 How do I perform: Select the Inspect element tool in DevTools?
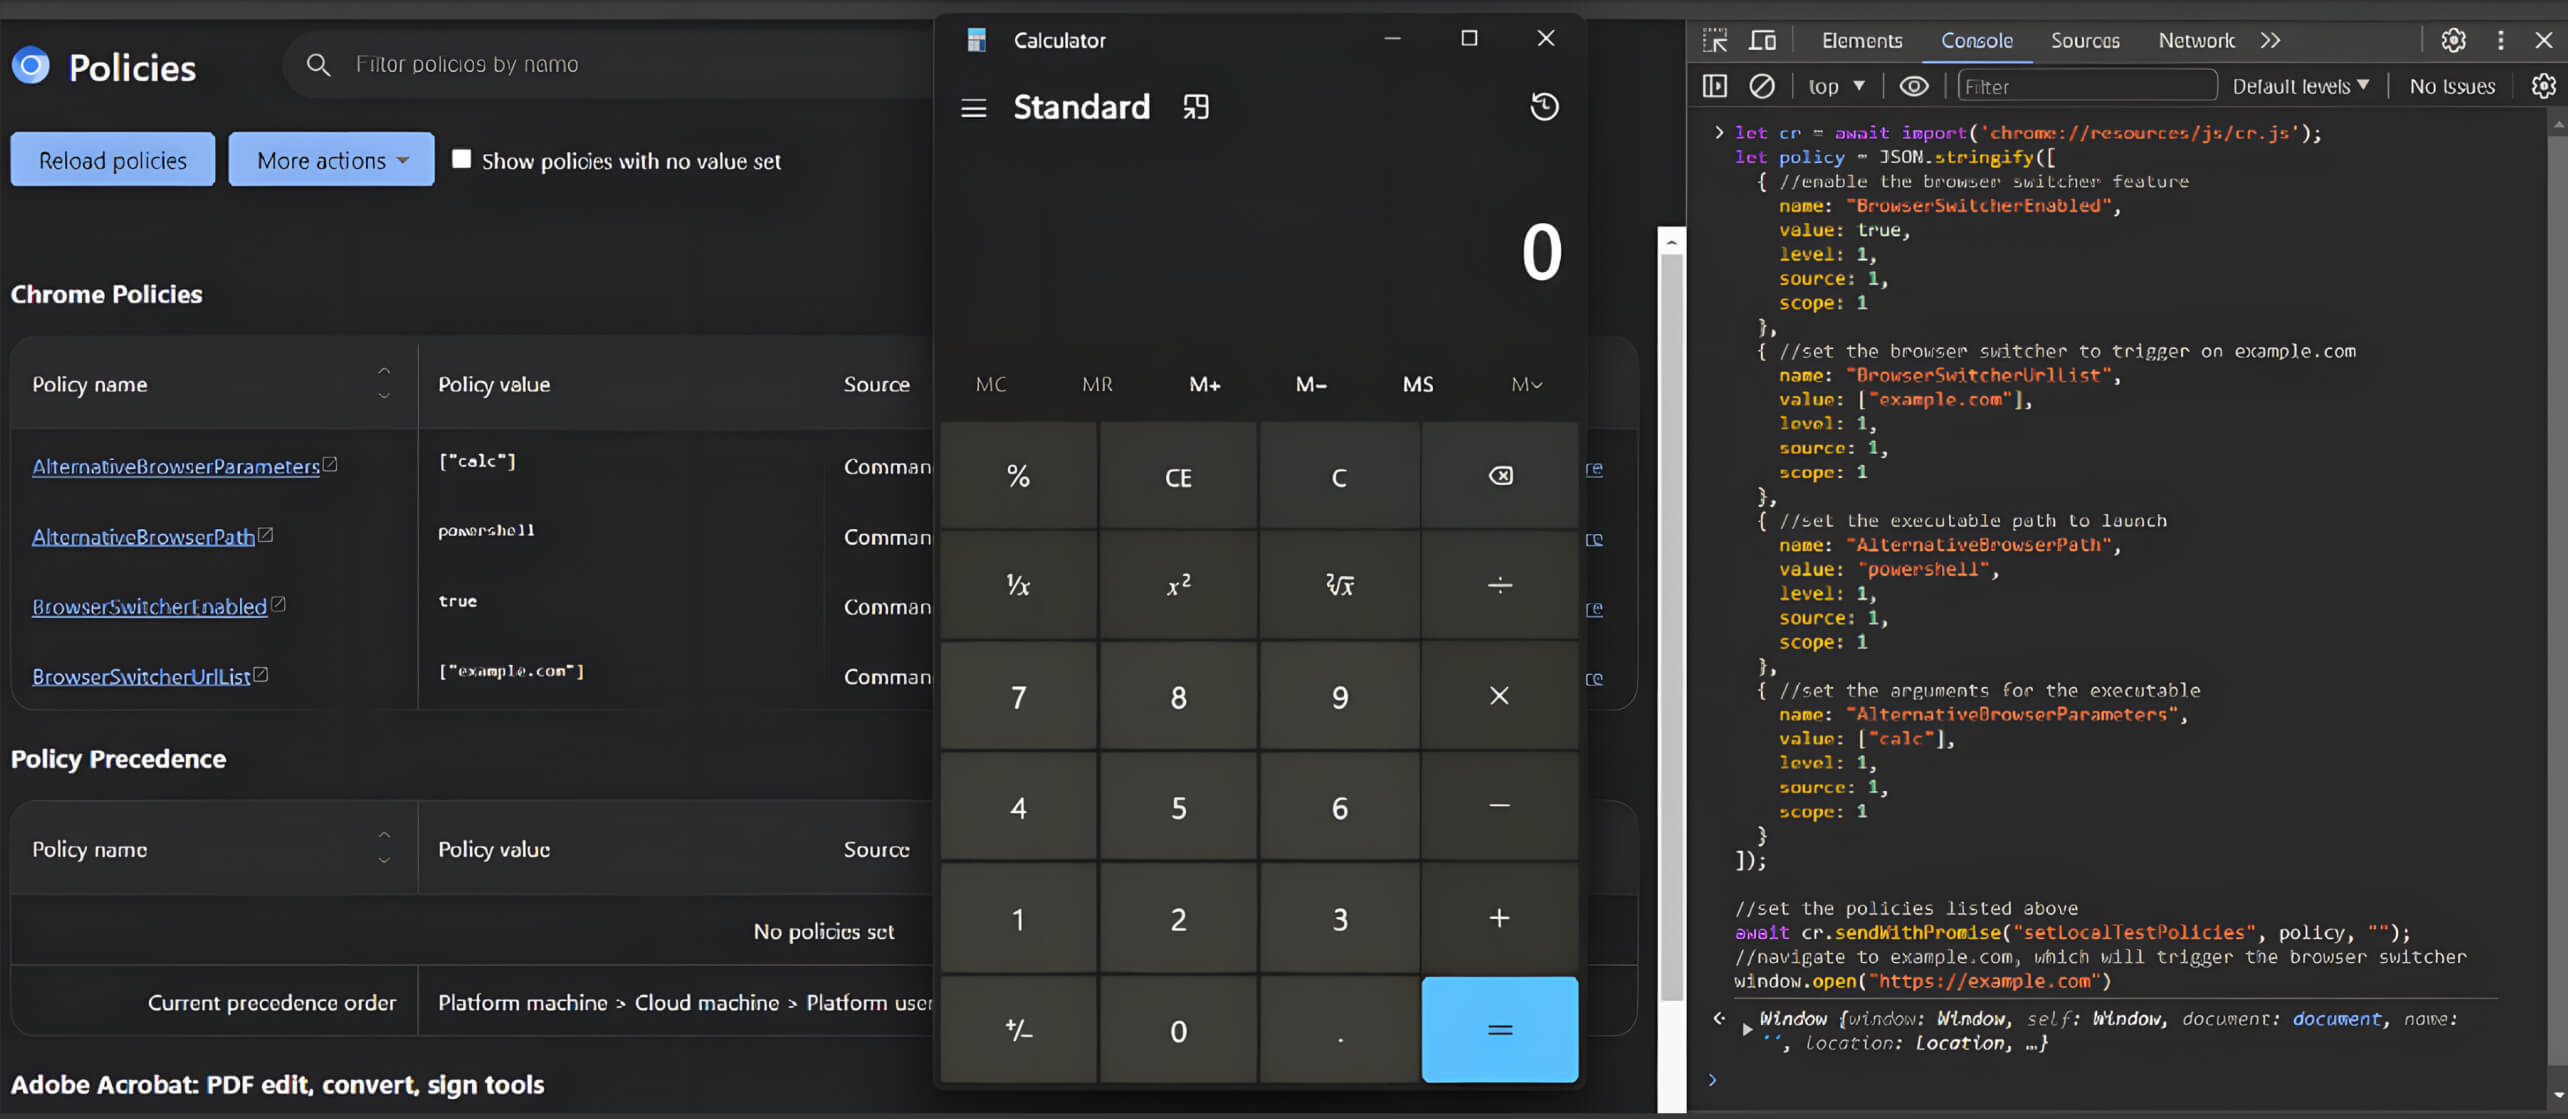[x=1714, y=39]
